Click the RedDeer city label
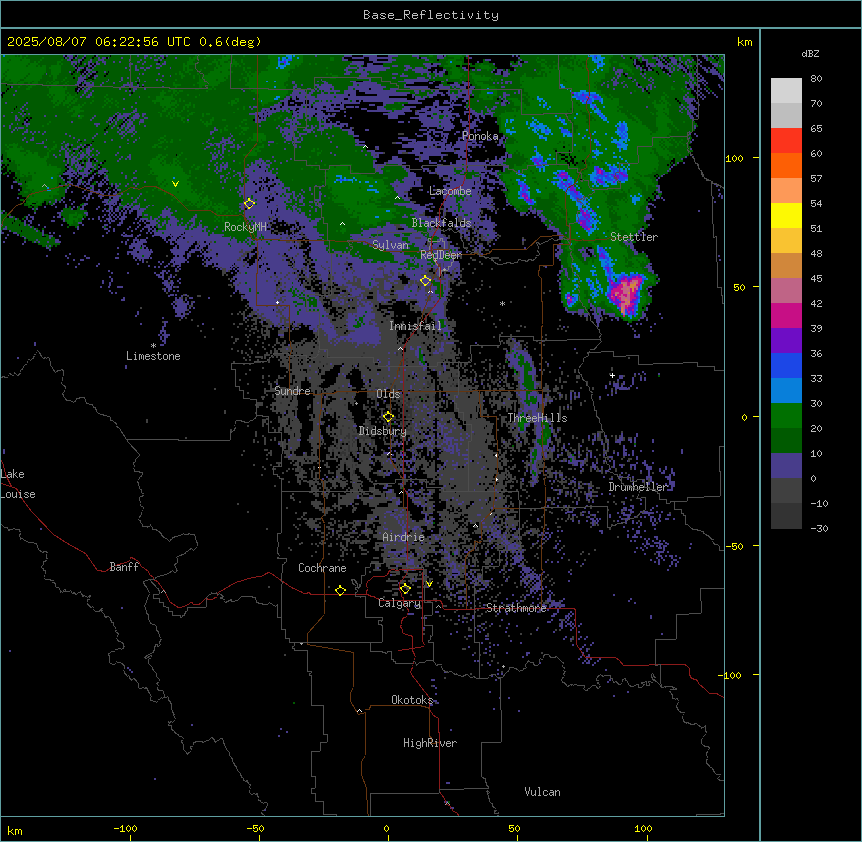 pos(441,255)
